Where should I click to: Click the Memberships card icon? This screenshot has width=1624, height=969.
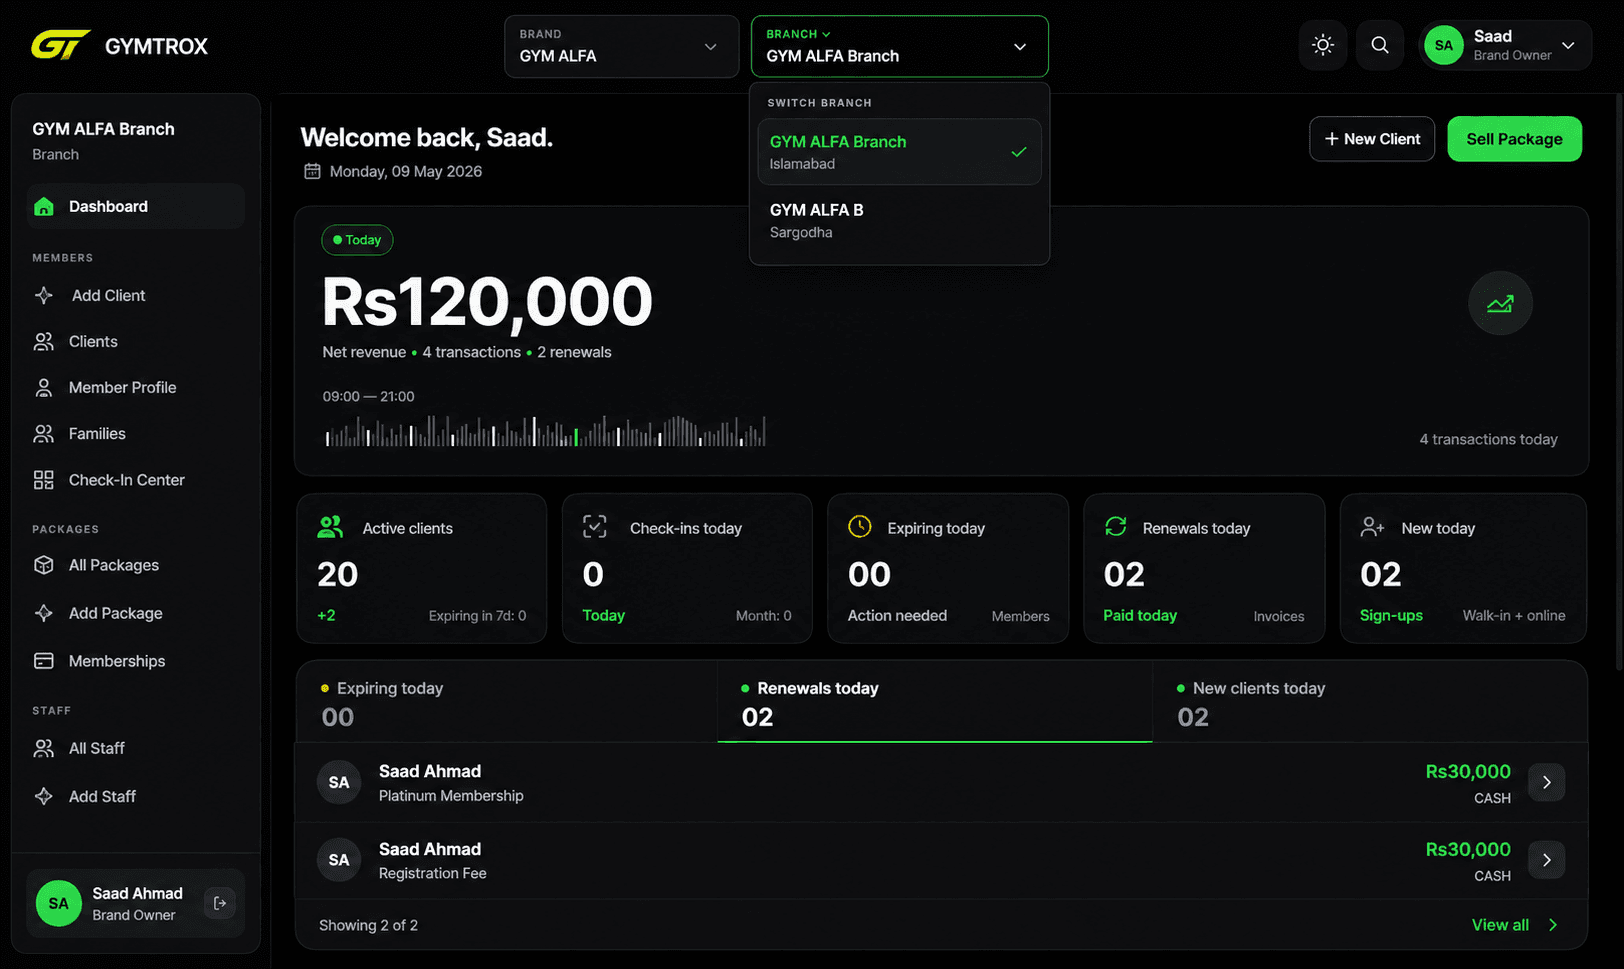[x=44, y=661]
